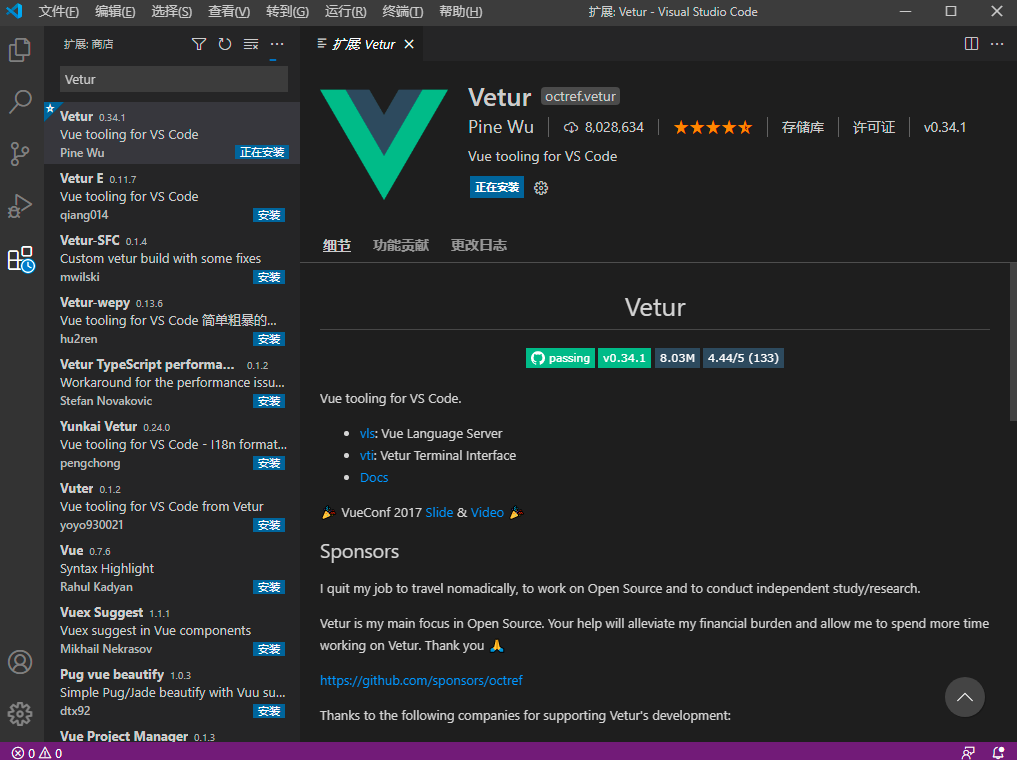Install Vue Syntax Highlight by Rahul Kadyan
Screen dimensions: 1017x760
[269, 588]
